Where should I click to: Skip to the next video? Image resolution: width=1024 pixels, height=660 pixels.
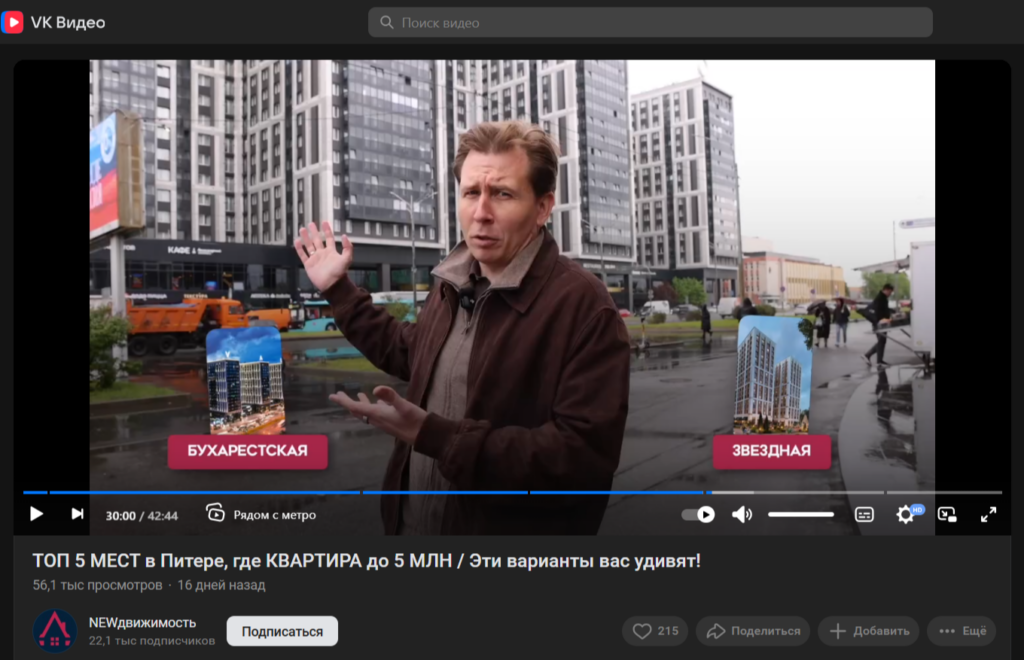point(77,514)
